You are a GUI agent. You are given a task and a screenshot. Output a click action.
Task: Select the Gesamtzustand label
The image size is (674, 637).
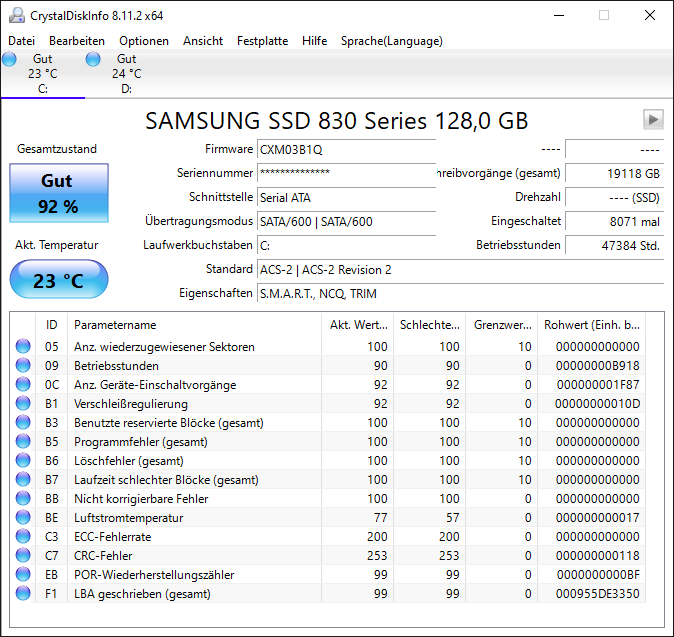pyautogui.click(x=57, y=149)
